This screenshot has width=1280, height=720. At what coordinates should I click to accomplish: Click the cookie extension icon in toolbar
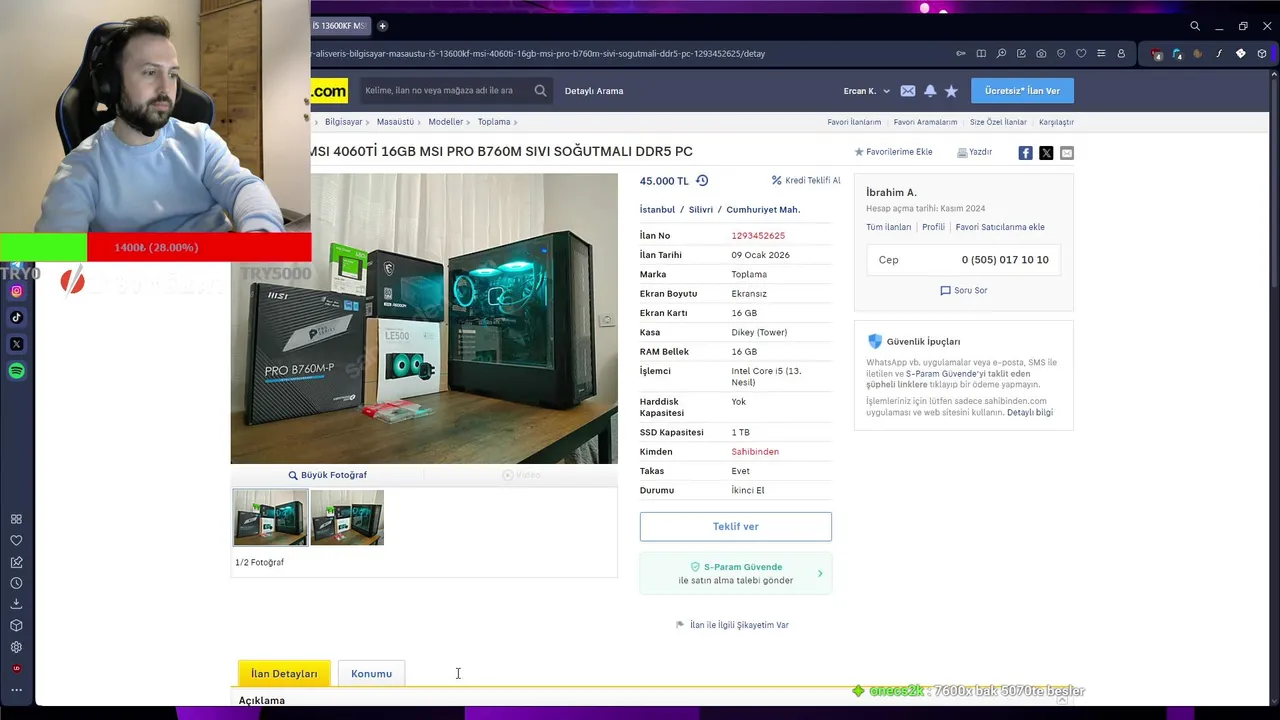[x=1198, y=53]
